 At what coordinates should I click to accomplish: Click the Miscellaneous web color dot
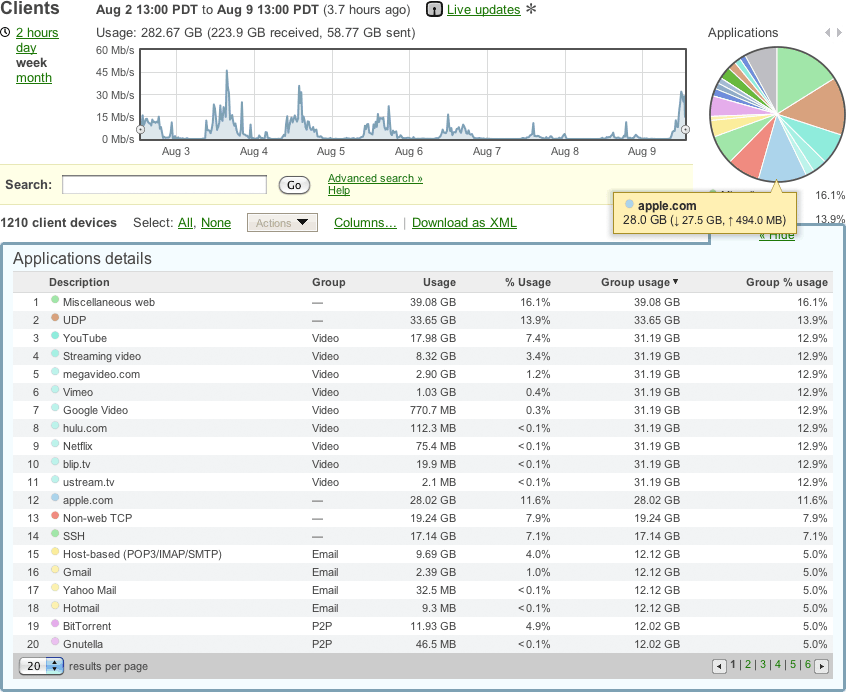coord(54,299)
